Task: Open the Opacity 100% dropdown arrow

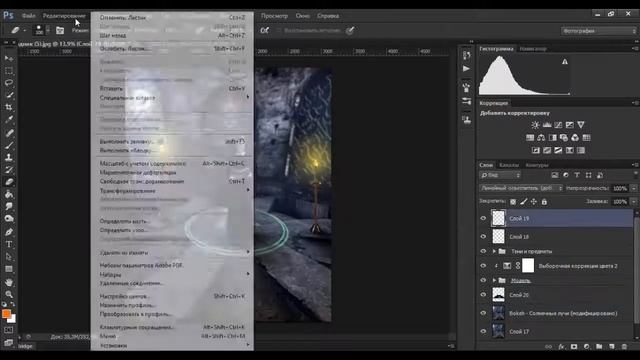Action: point(634,188)
